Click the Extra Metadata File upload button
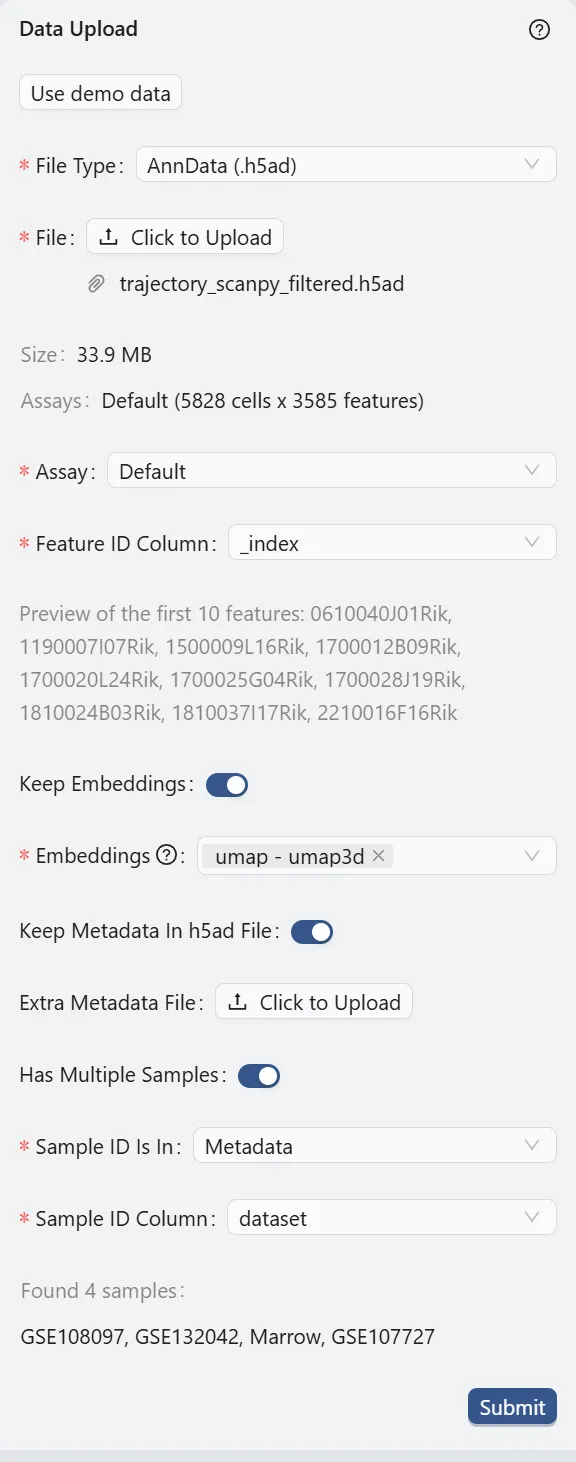The image size is (576, 1462). pos(314,1002)
